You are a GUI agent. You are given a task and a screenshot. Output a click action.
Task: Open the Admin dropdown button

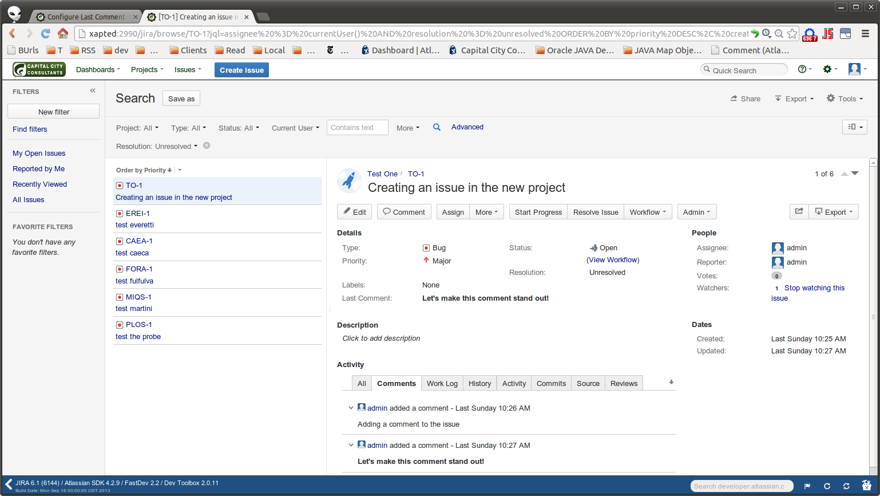click(696, 212)
